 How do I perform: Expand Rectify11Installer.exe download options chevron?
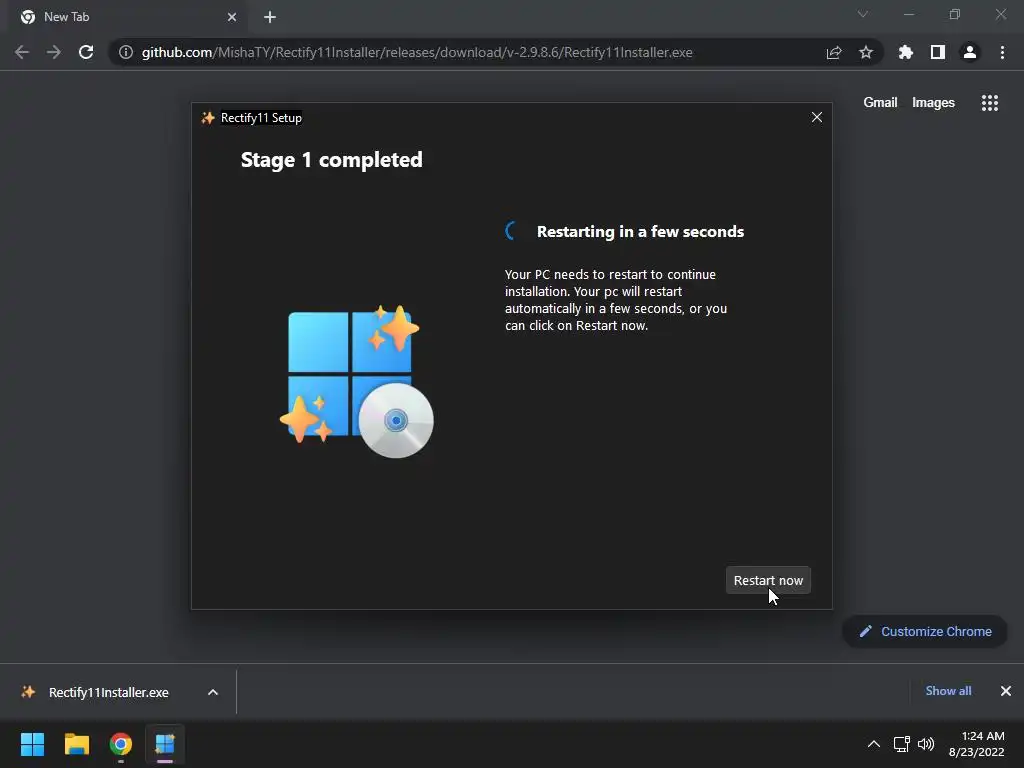(213, 692)
